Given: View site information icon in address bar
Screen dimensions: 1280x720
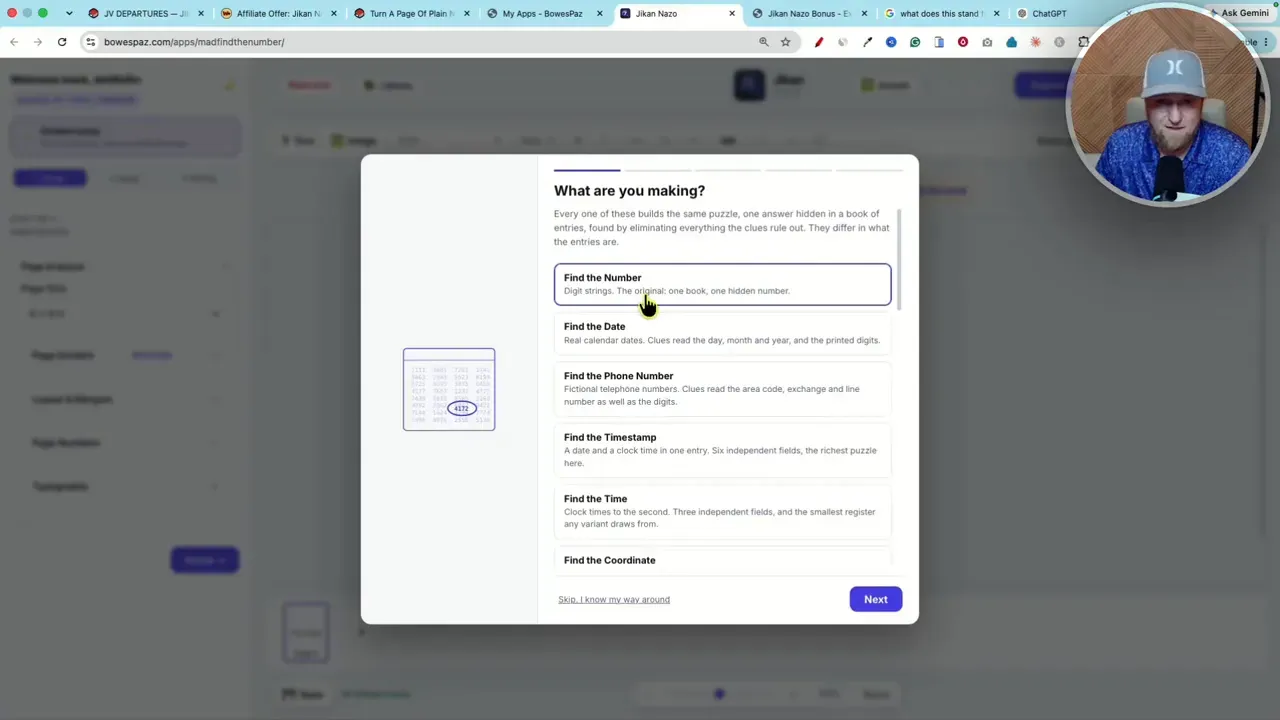Looking at the screenshot, I should (90, 42).
